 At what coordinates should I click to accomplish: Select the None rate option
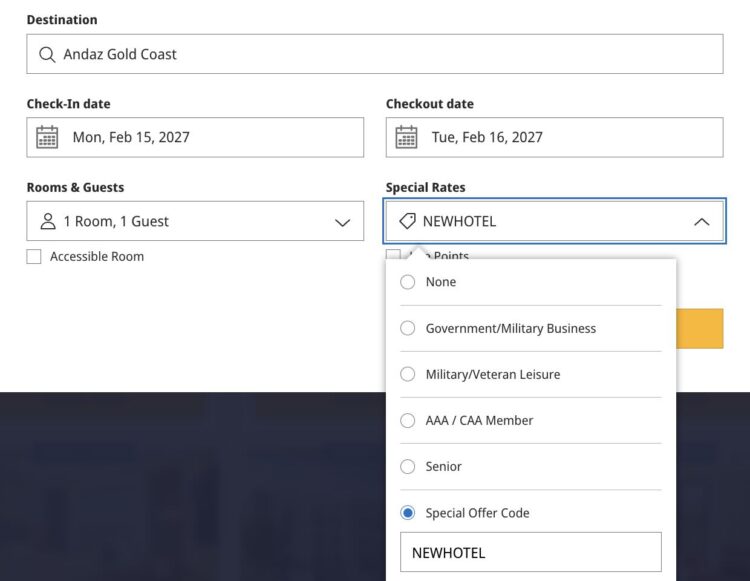click(x=408, y=282)
